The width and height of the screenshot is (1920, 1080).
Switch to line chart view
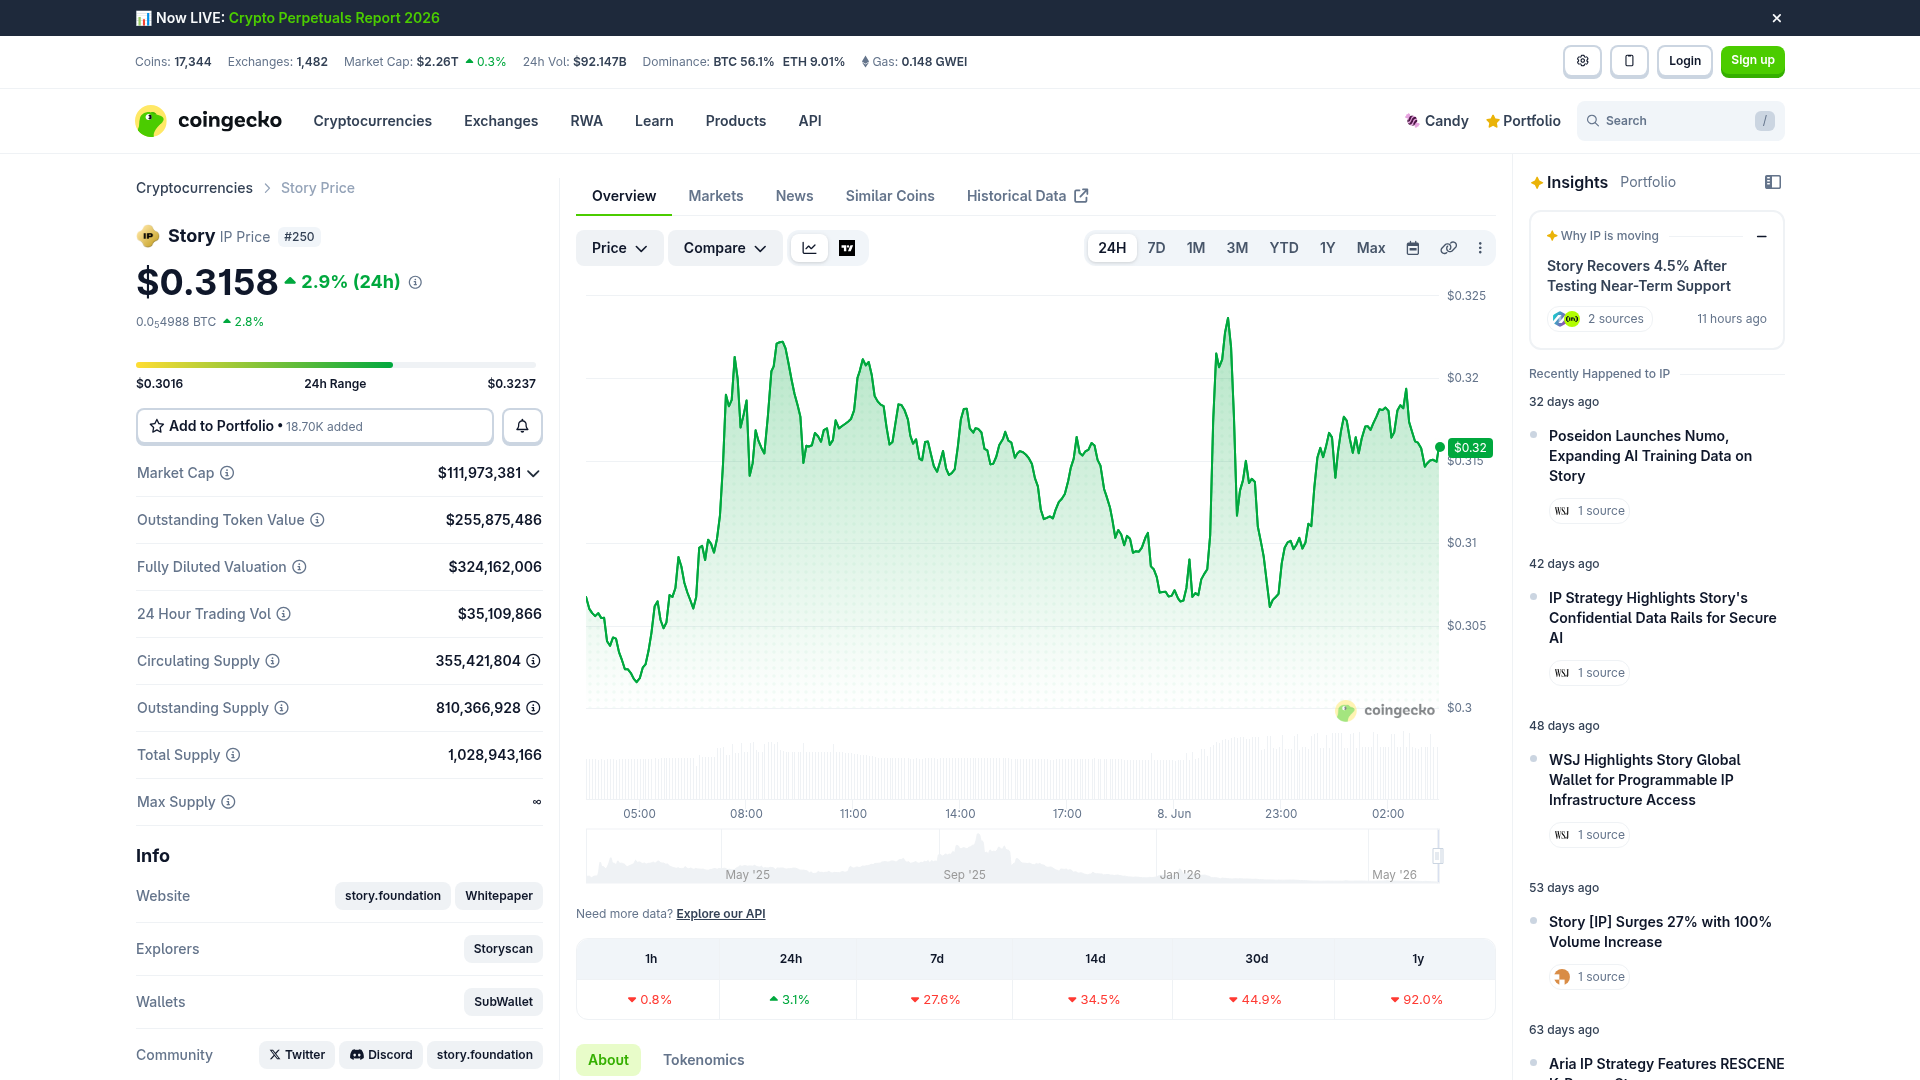(809, 248)
